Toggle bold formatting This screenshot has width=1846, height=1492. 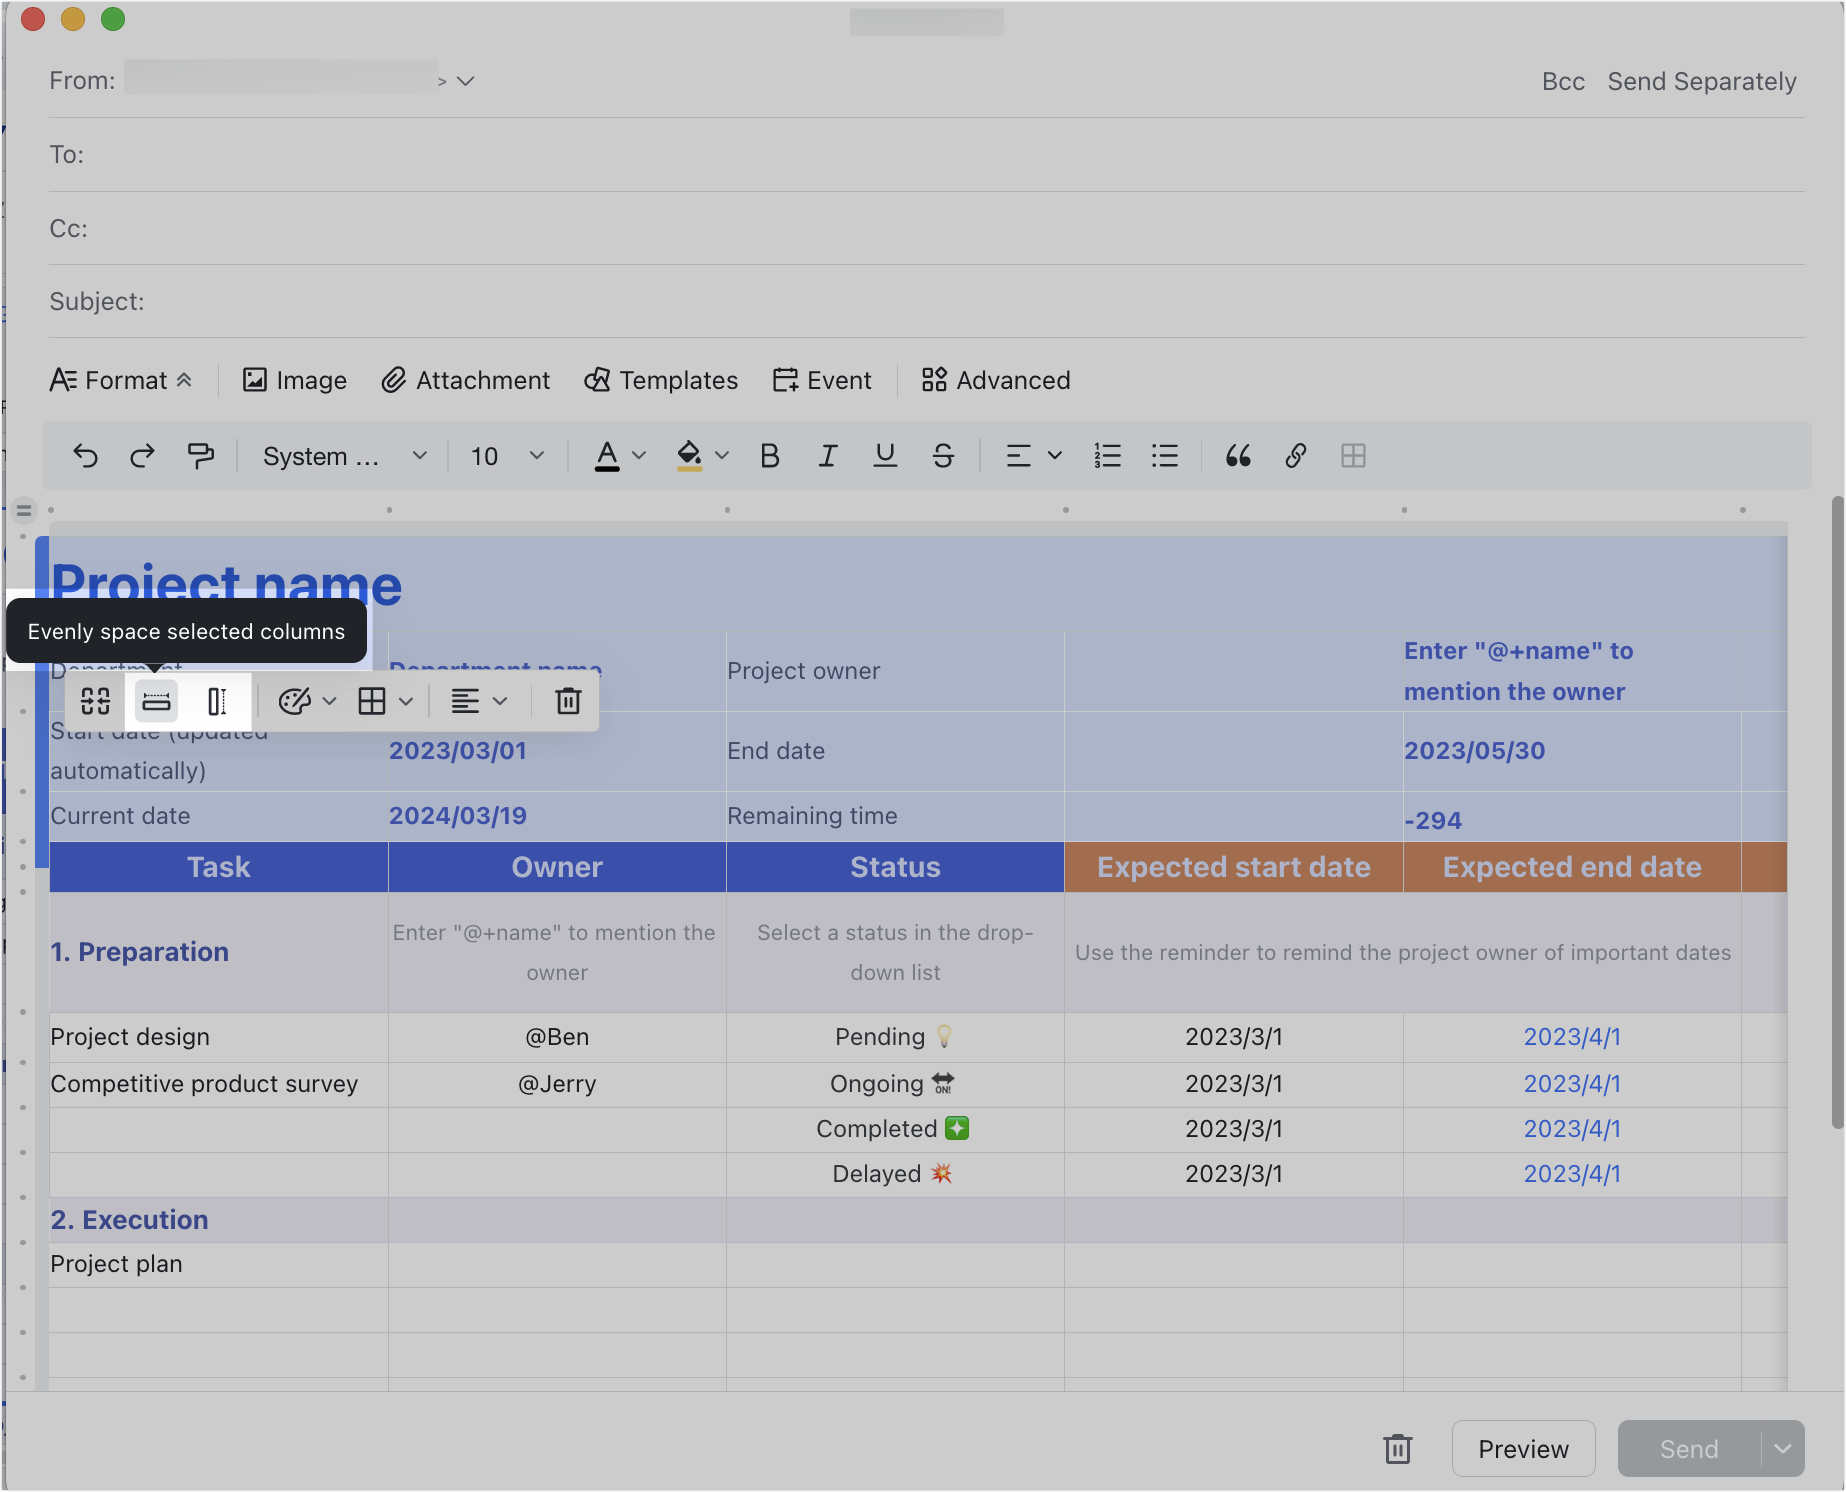[x=770, y=456]
